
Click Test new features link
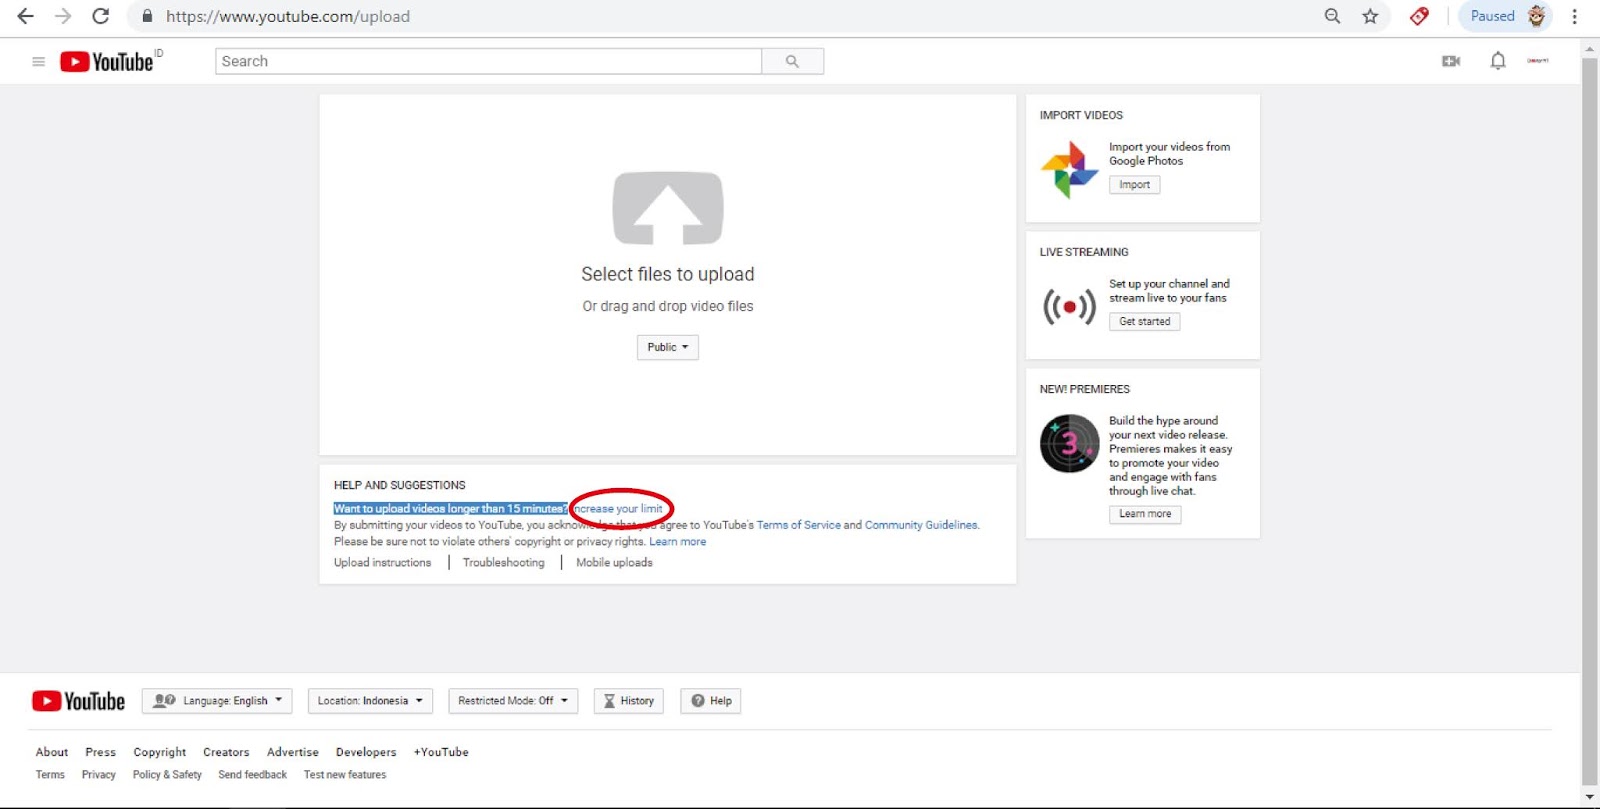(x=345, y=775)
